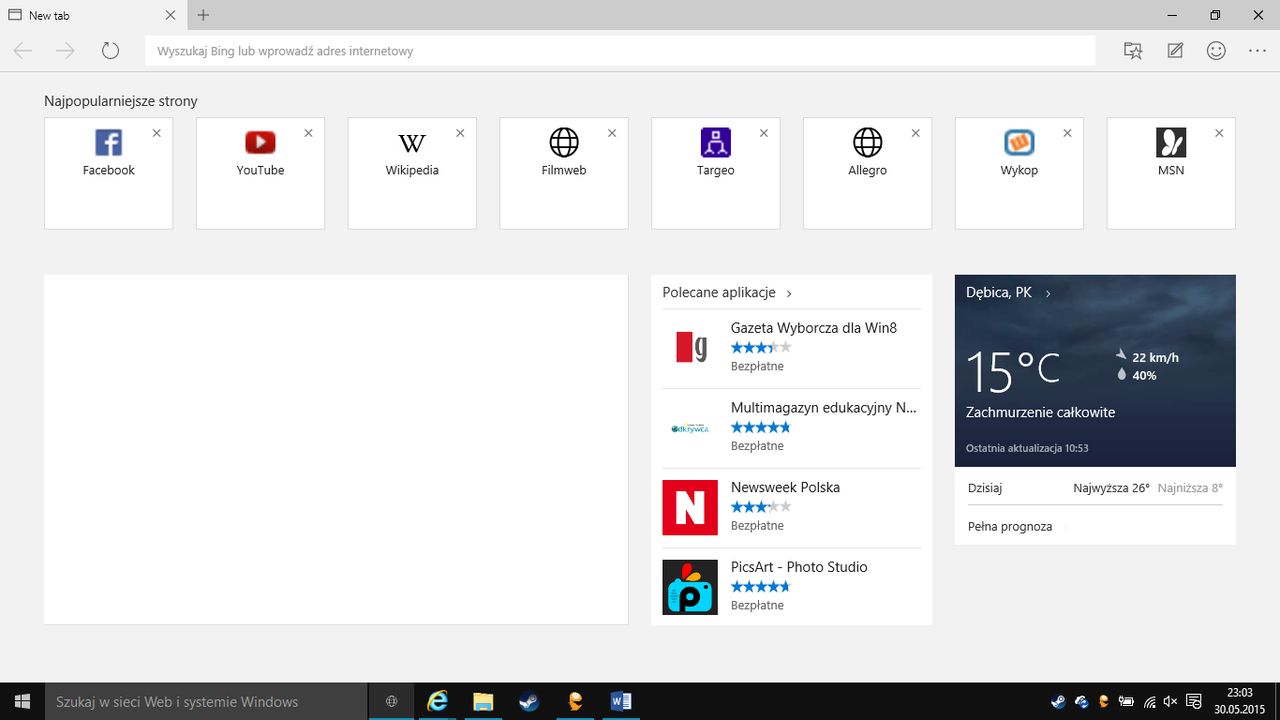Remove the Wykop tile with its X

point(1067,133)
